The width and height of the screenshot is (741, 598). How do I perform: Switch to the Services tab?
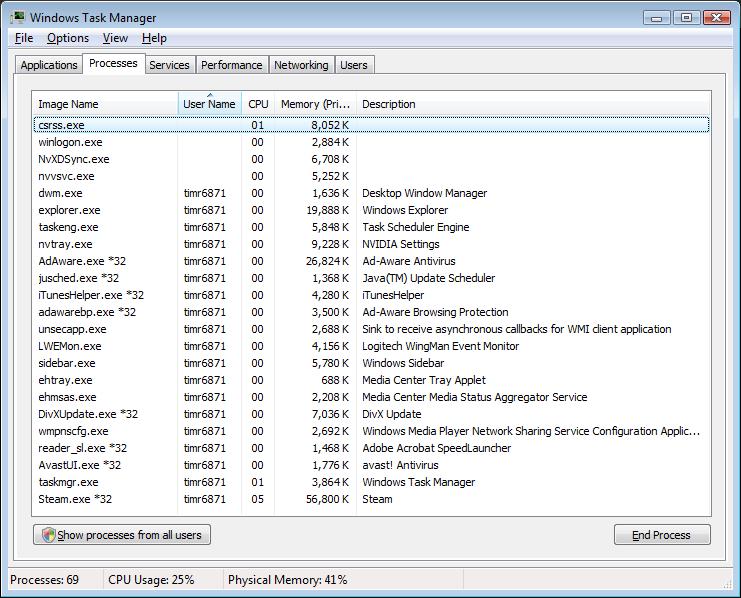[169, 65]
